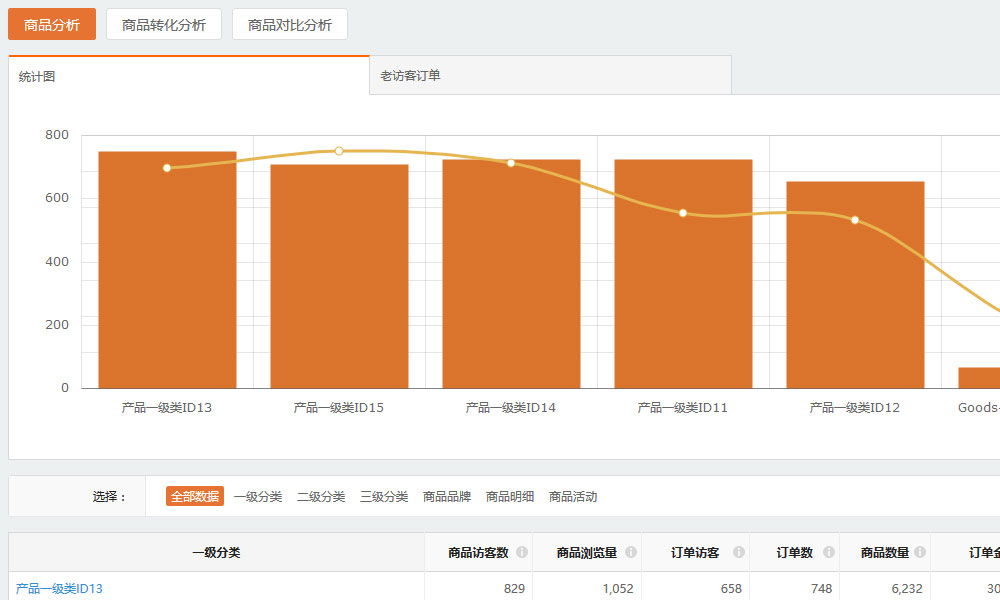Select the 老访客订单 panel tab

(550, 75)
